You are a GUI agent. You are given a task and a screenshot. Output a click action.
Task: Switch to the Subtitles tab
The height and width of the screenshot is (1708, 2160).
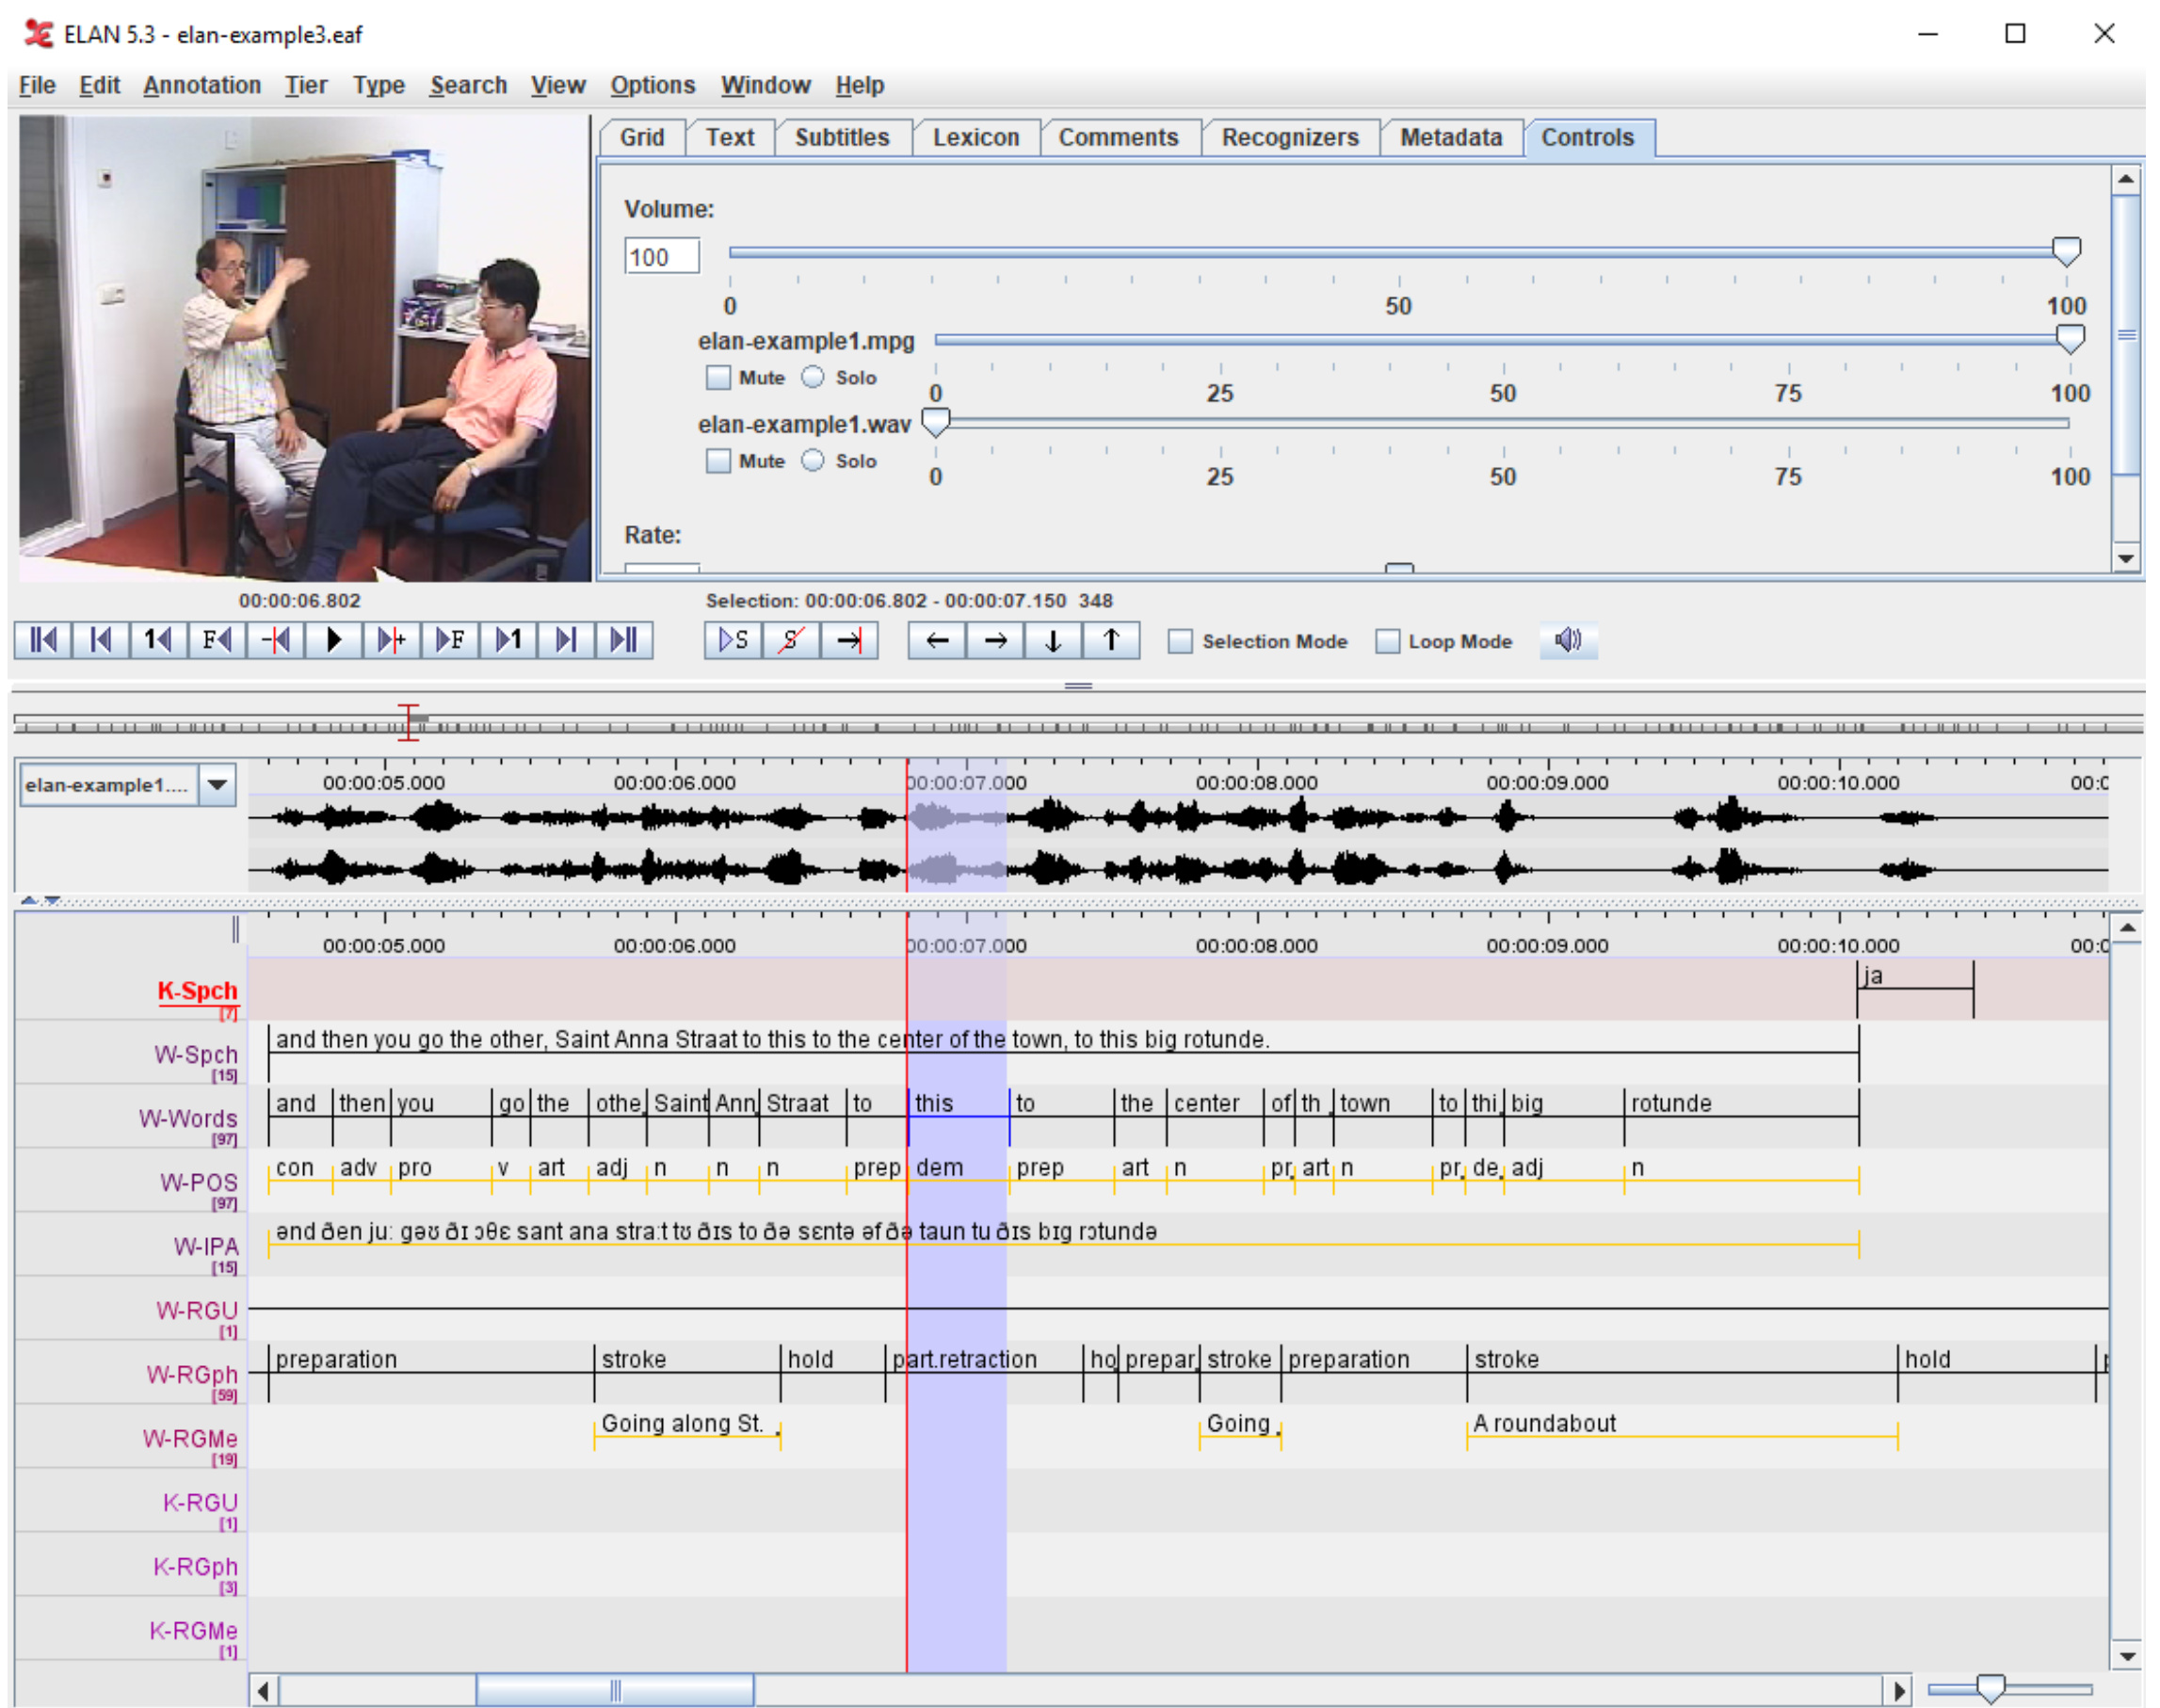pos(842,137)
